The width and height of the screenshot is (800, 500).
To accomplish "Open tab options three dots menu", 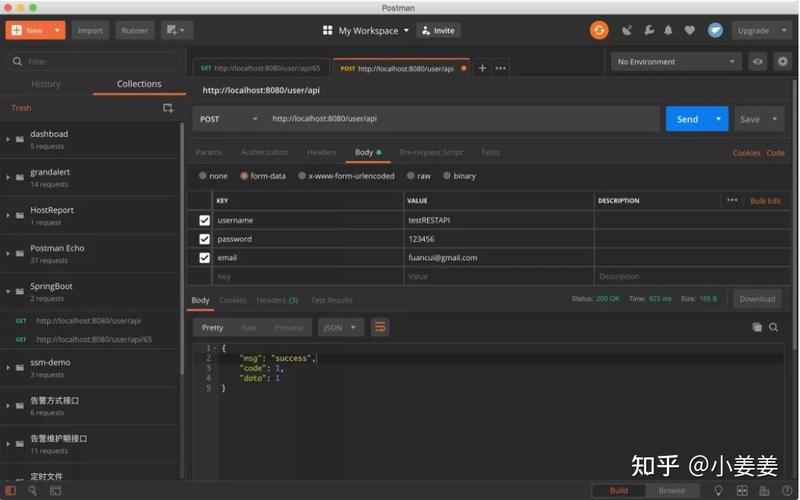I will [x=501, y=68].
